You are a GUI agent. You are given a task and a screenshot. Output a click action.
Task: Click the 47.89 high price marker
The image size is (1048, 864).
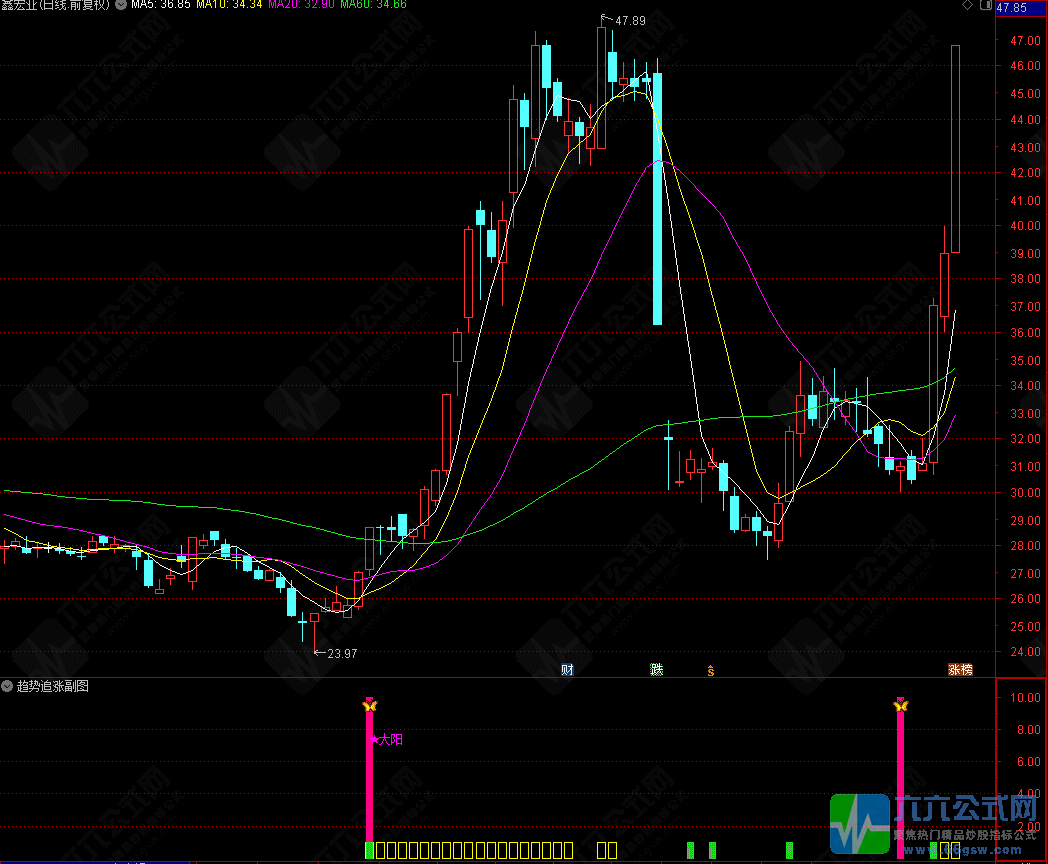click(630, 21)
